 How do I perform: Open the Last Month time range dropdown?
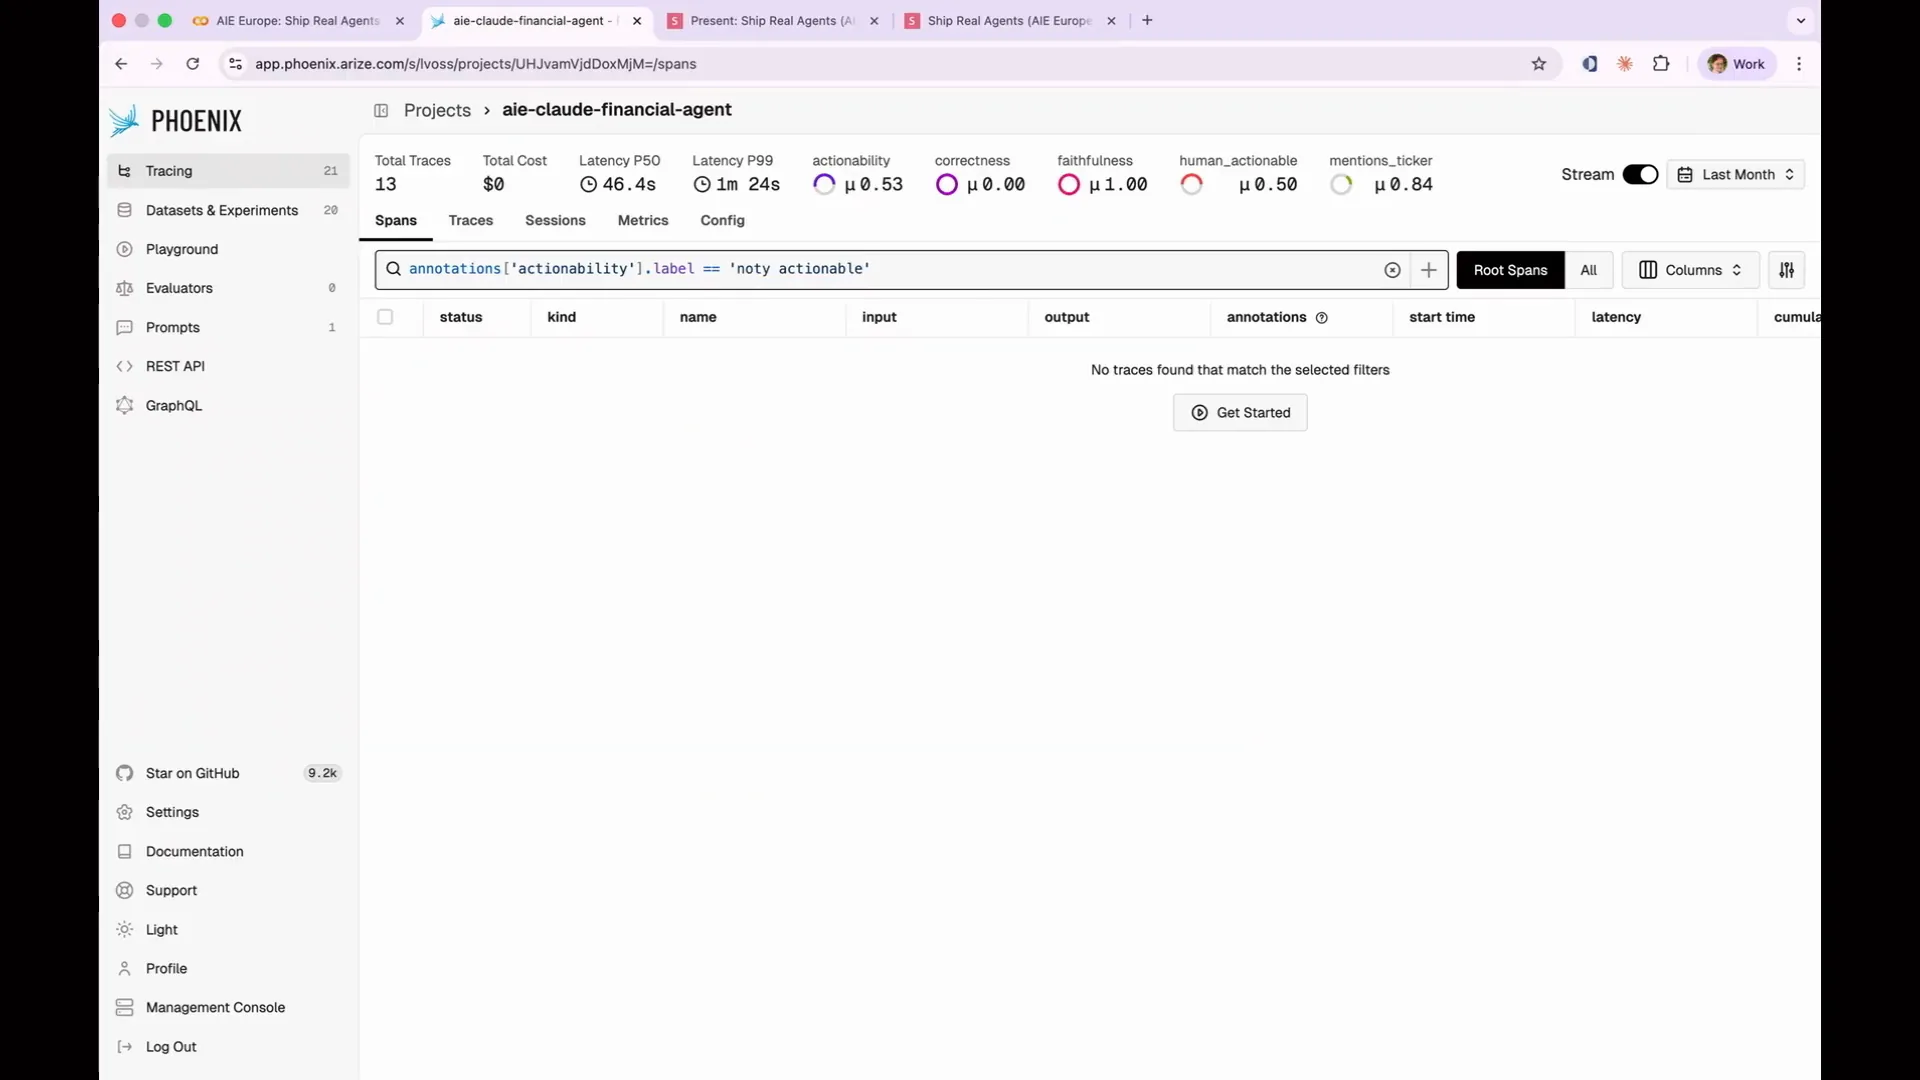(1736, 174)
